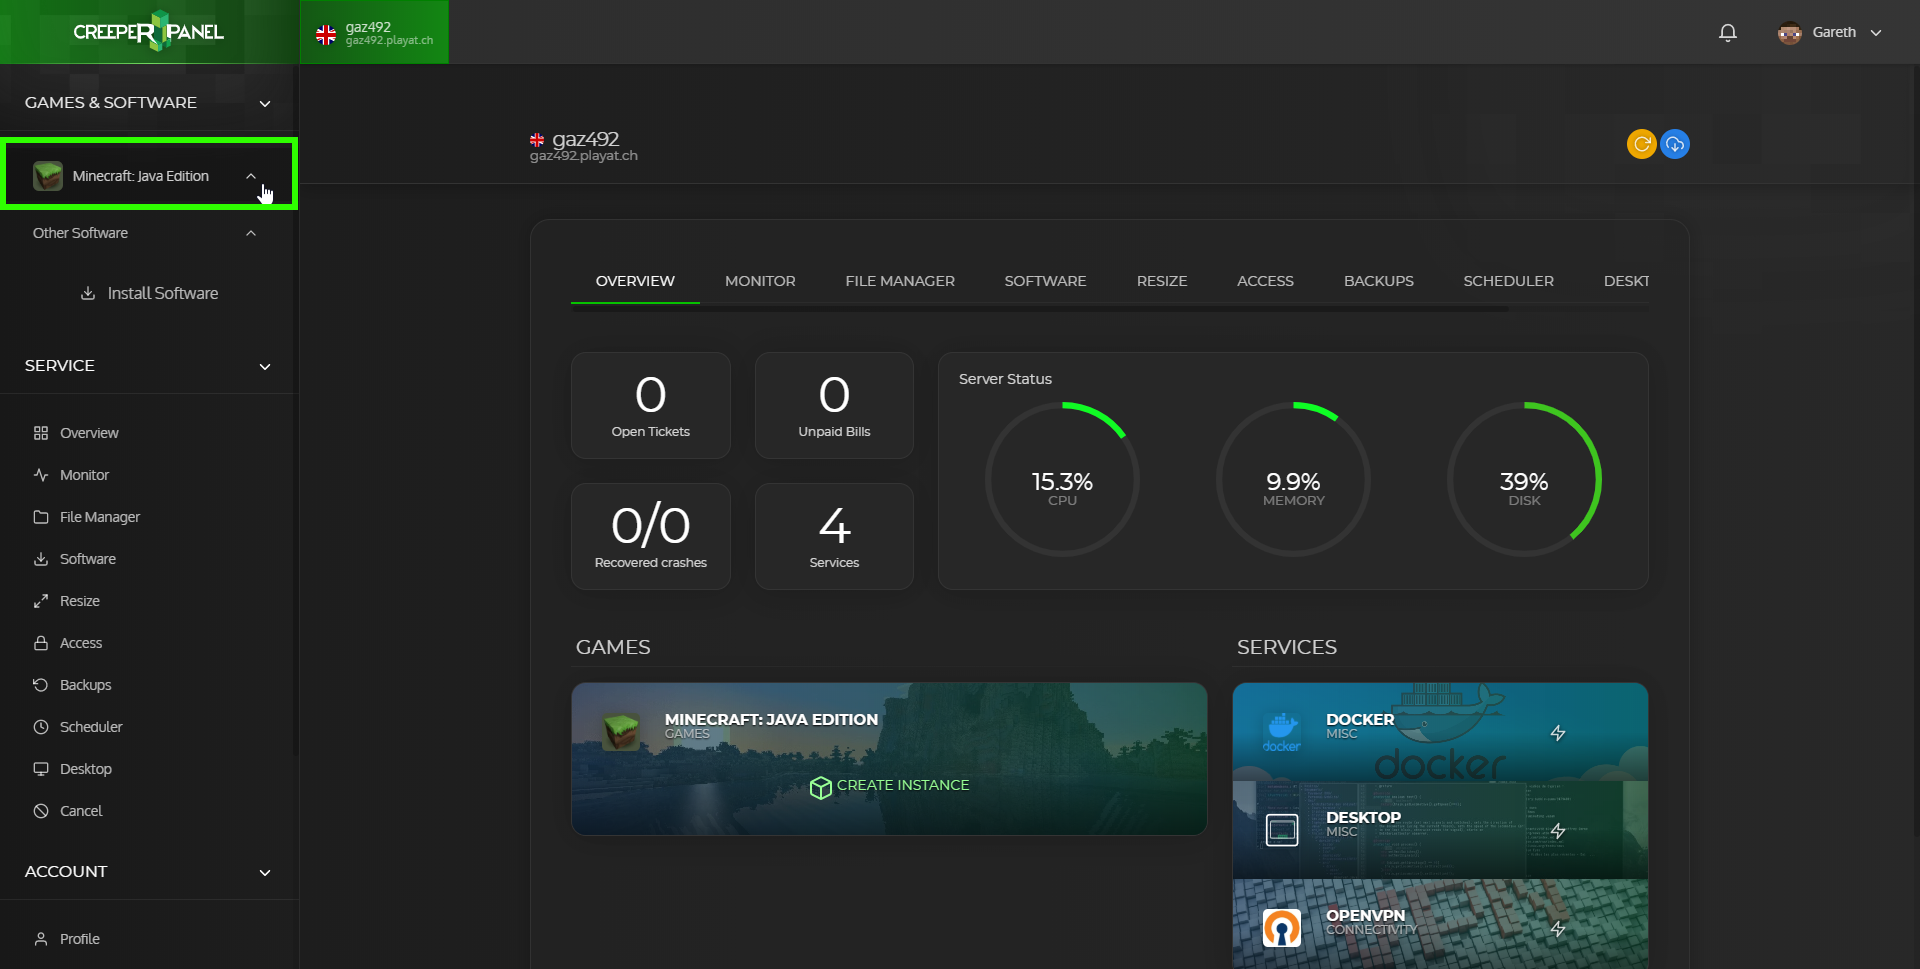Image resolution: width=1920 pixels, height=969 pixels.
Task: Click the Services count card
Action: click(x=834, y=536)
